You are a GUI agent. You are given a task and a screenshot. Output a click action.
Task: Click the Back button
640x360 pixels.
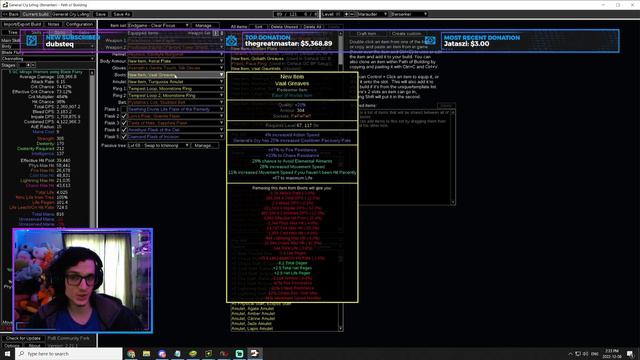tap(11, 14)
